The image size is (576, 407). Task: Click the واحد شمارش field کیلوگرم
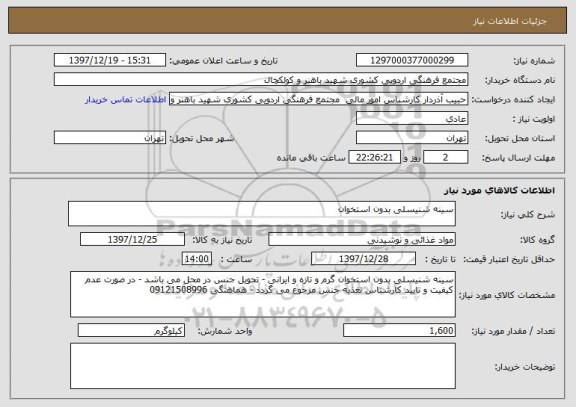pos(131,331)
